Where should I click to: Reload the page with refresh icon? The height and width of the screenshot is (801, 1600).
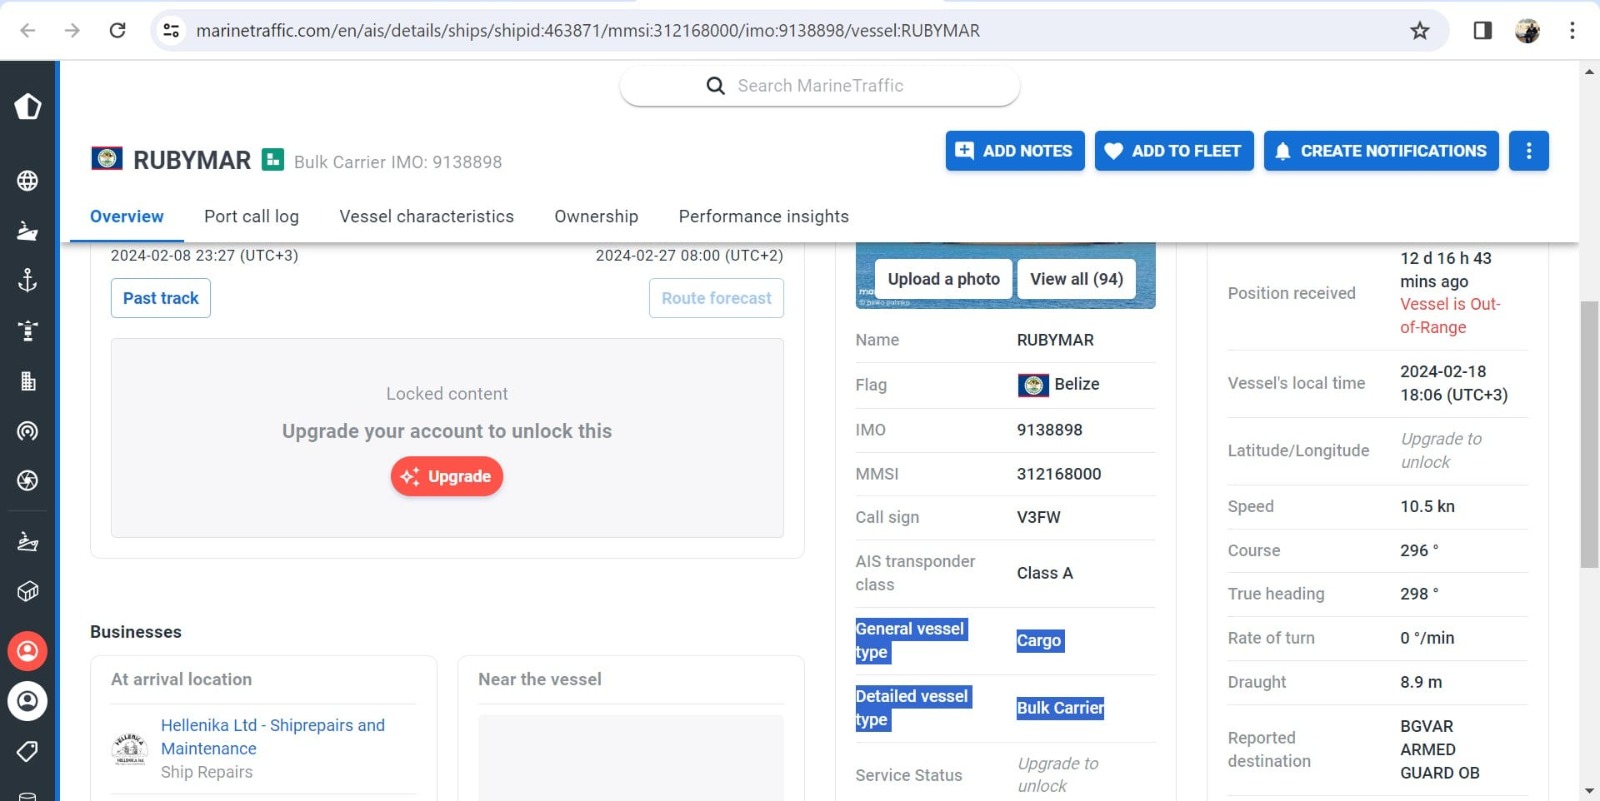(117, 30)
